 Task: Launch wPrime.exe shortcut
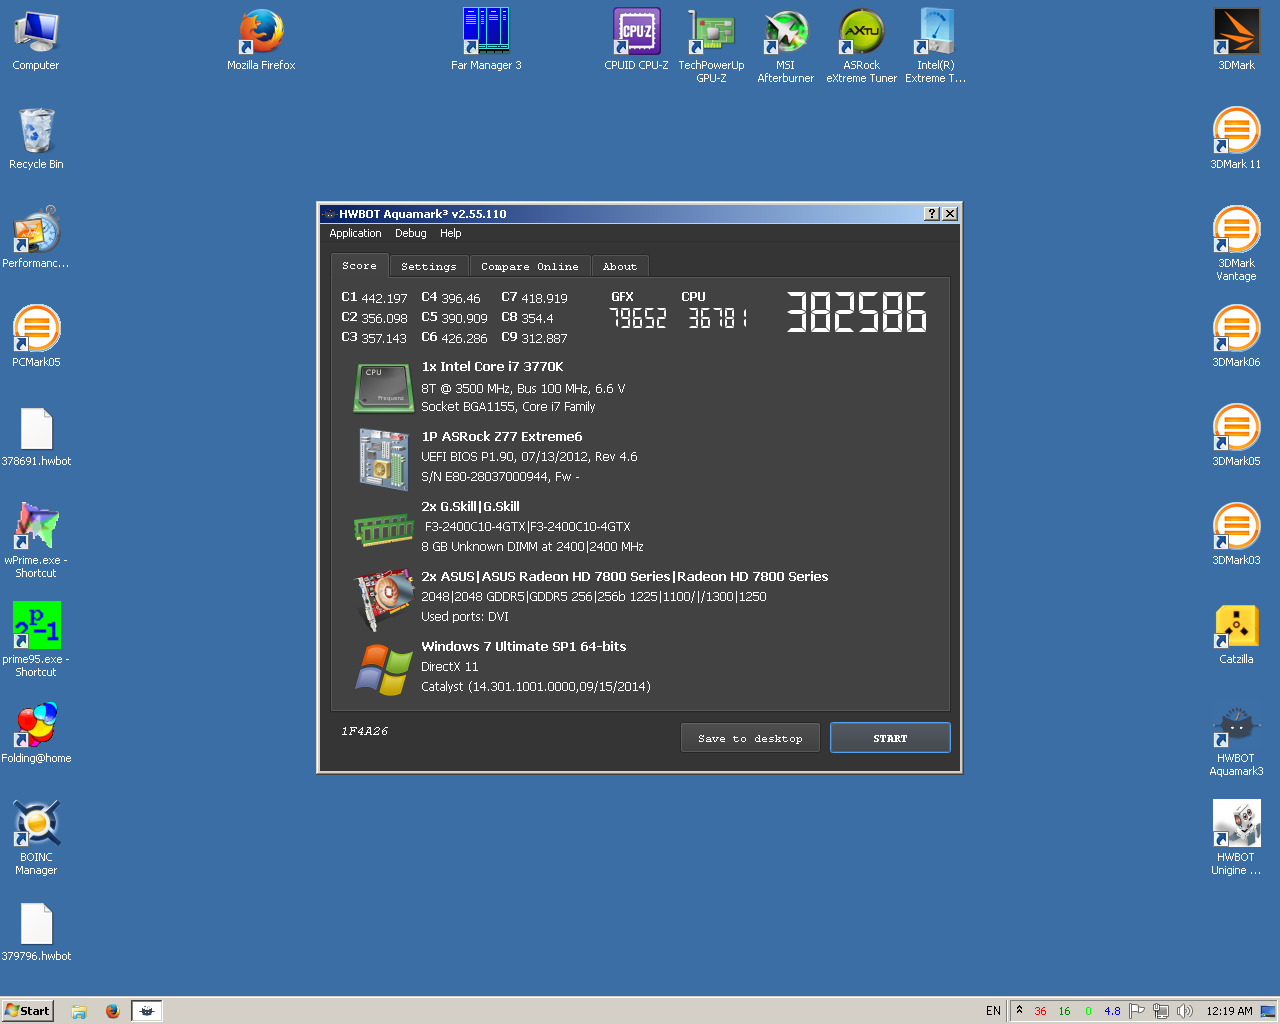pos(36,540)
